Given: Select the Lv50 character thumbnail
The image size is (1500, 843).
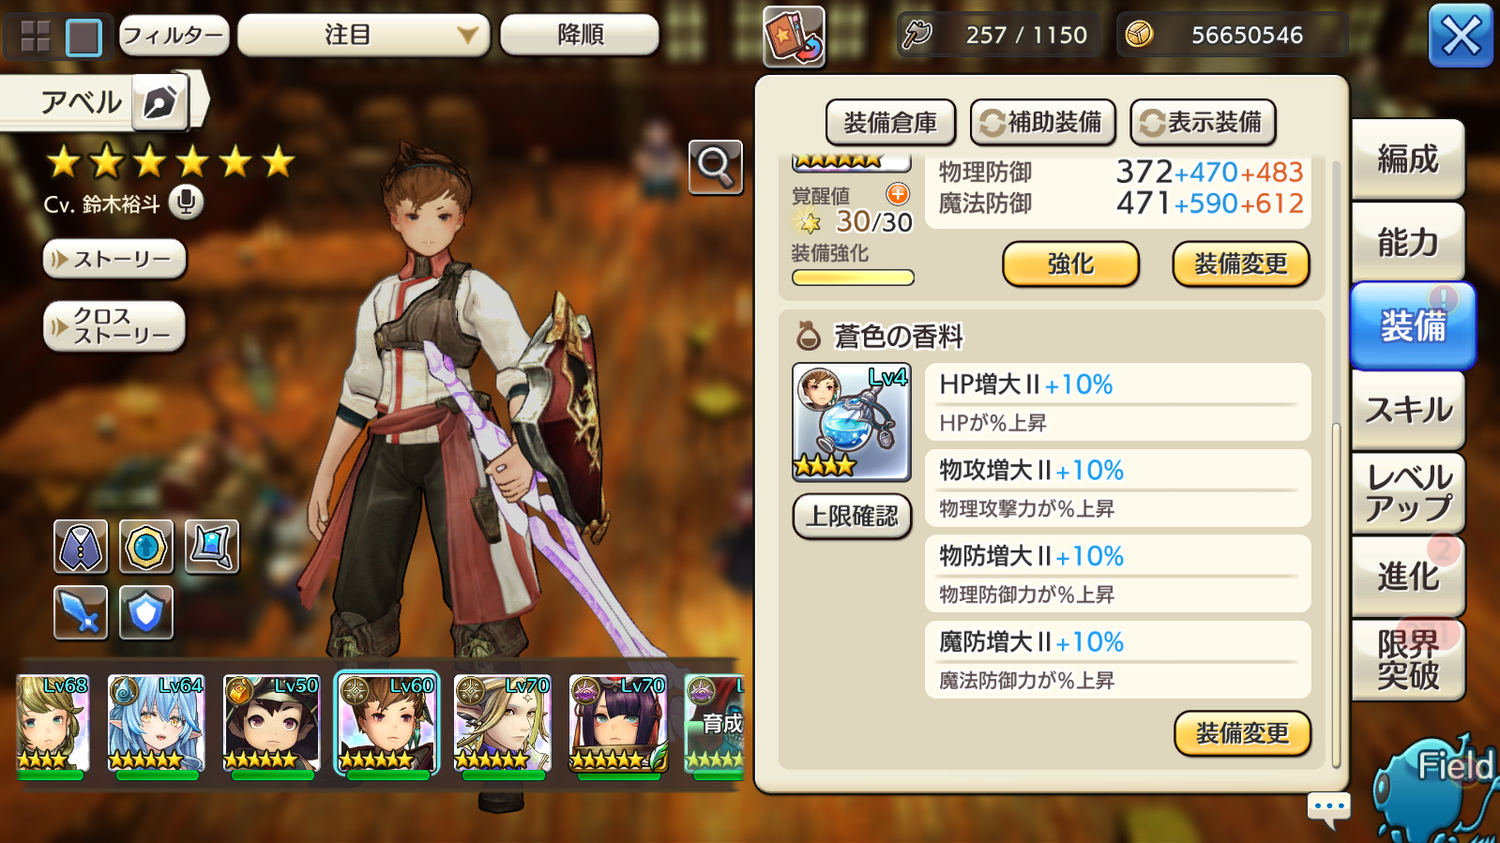Looking at the screenshot, I should pos(271,725).
